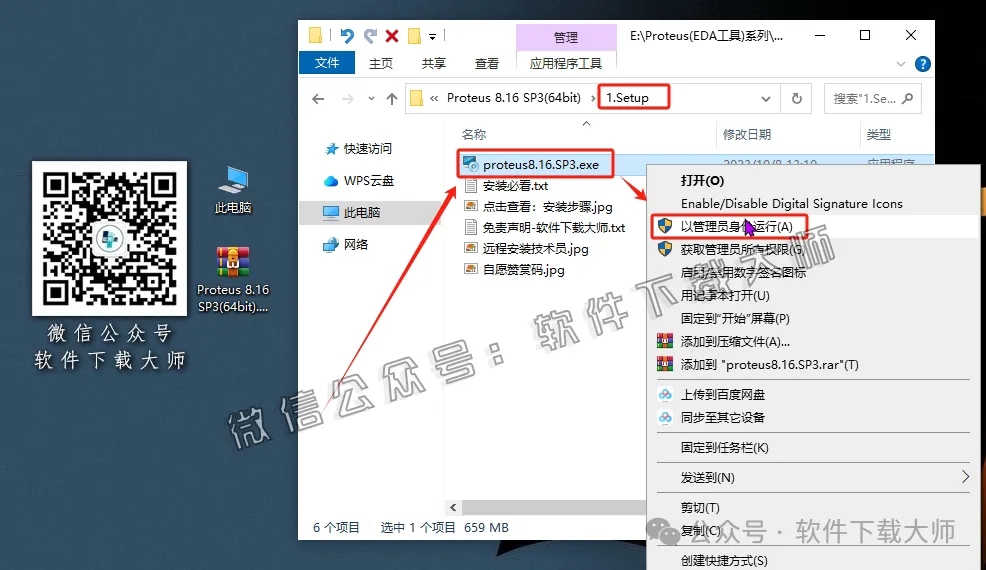Viewport: 986px width, 570px height.
Task: Select 点击查看：安装步骤.jpg file
Action: pos(538,207)
